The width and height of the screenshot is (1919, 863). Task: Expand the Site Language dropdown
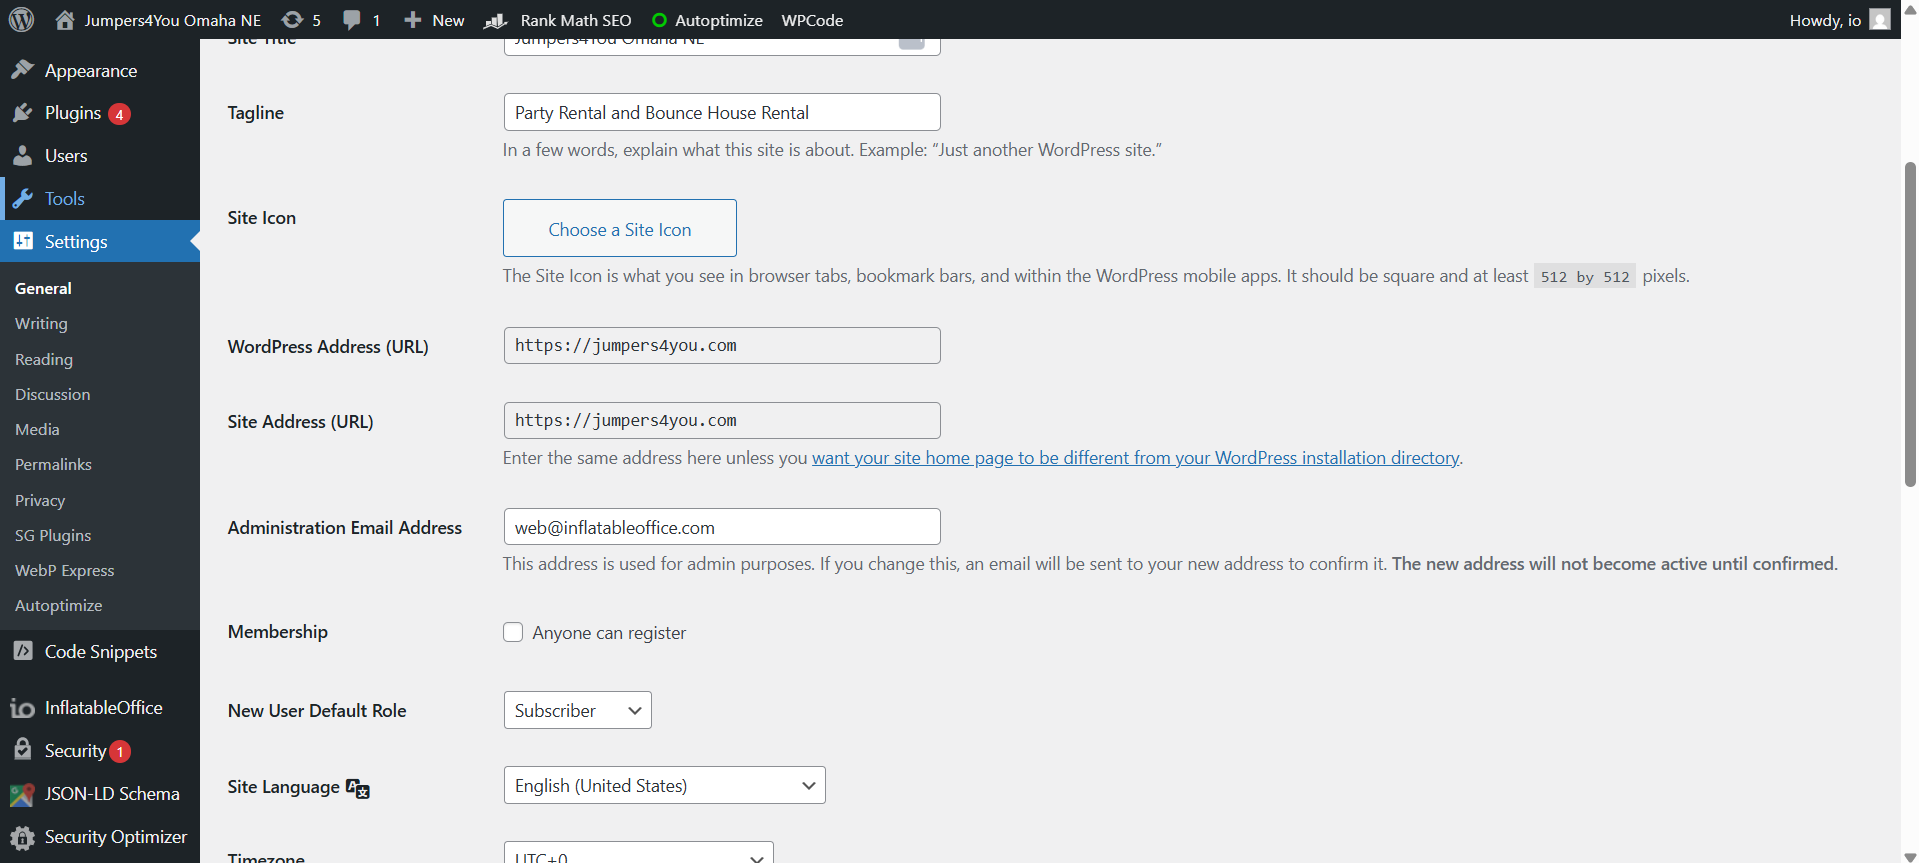pos(664,785)
